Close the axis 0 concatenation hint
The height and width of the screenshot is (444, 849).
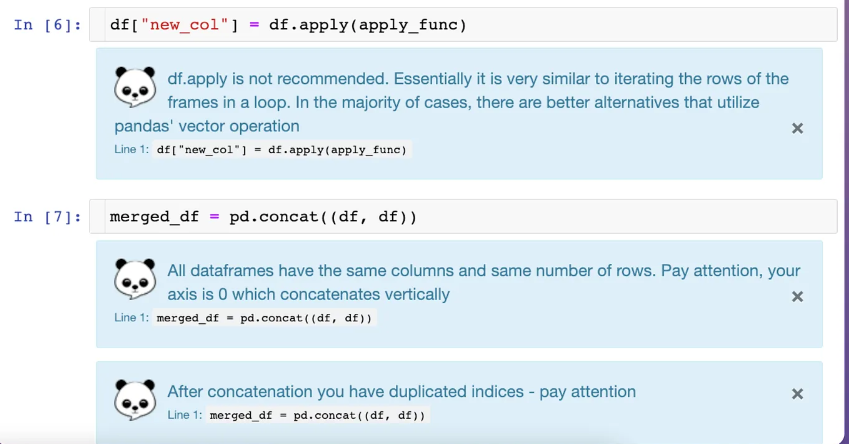tap(797, 297)
